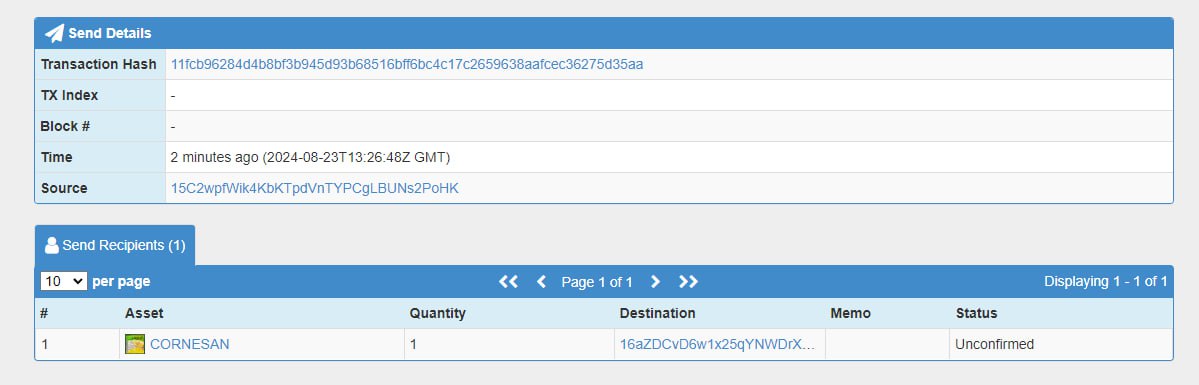Select the Send Recipients (1) tab

coord(115,245)
